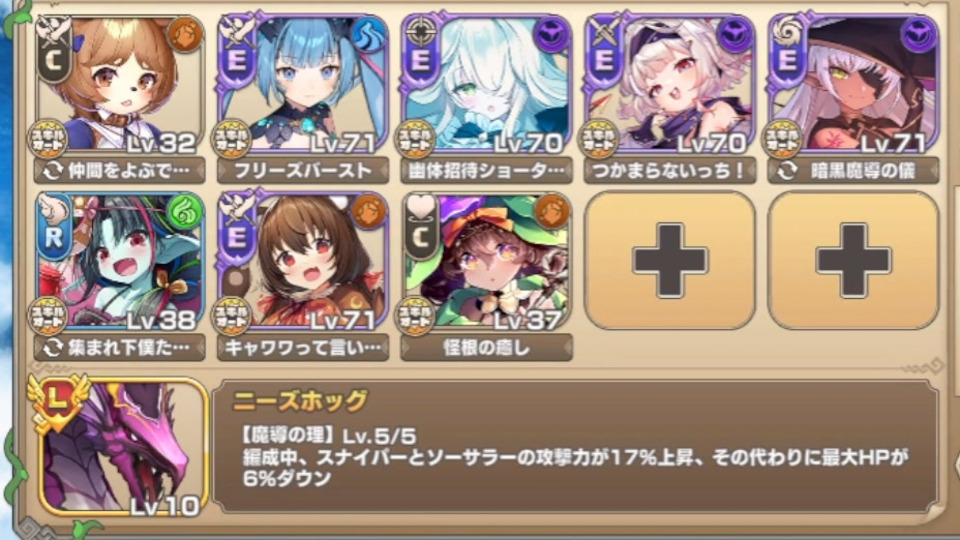Select the dark-skinned witch Lv 71 card
The height and width of the screenshot is (540, 960).
pyautogui.click(x=853, y=84)
